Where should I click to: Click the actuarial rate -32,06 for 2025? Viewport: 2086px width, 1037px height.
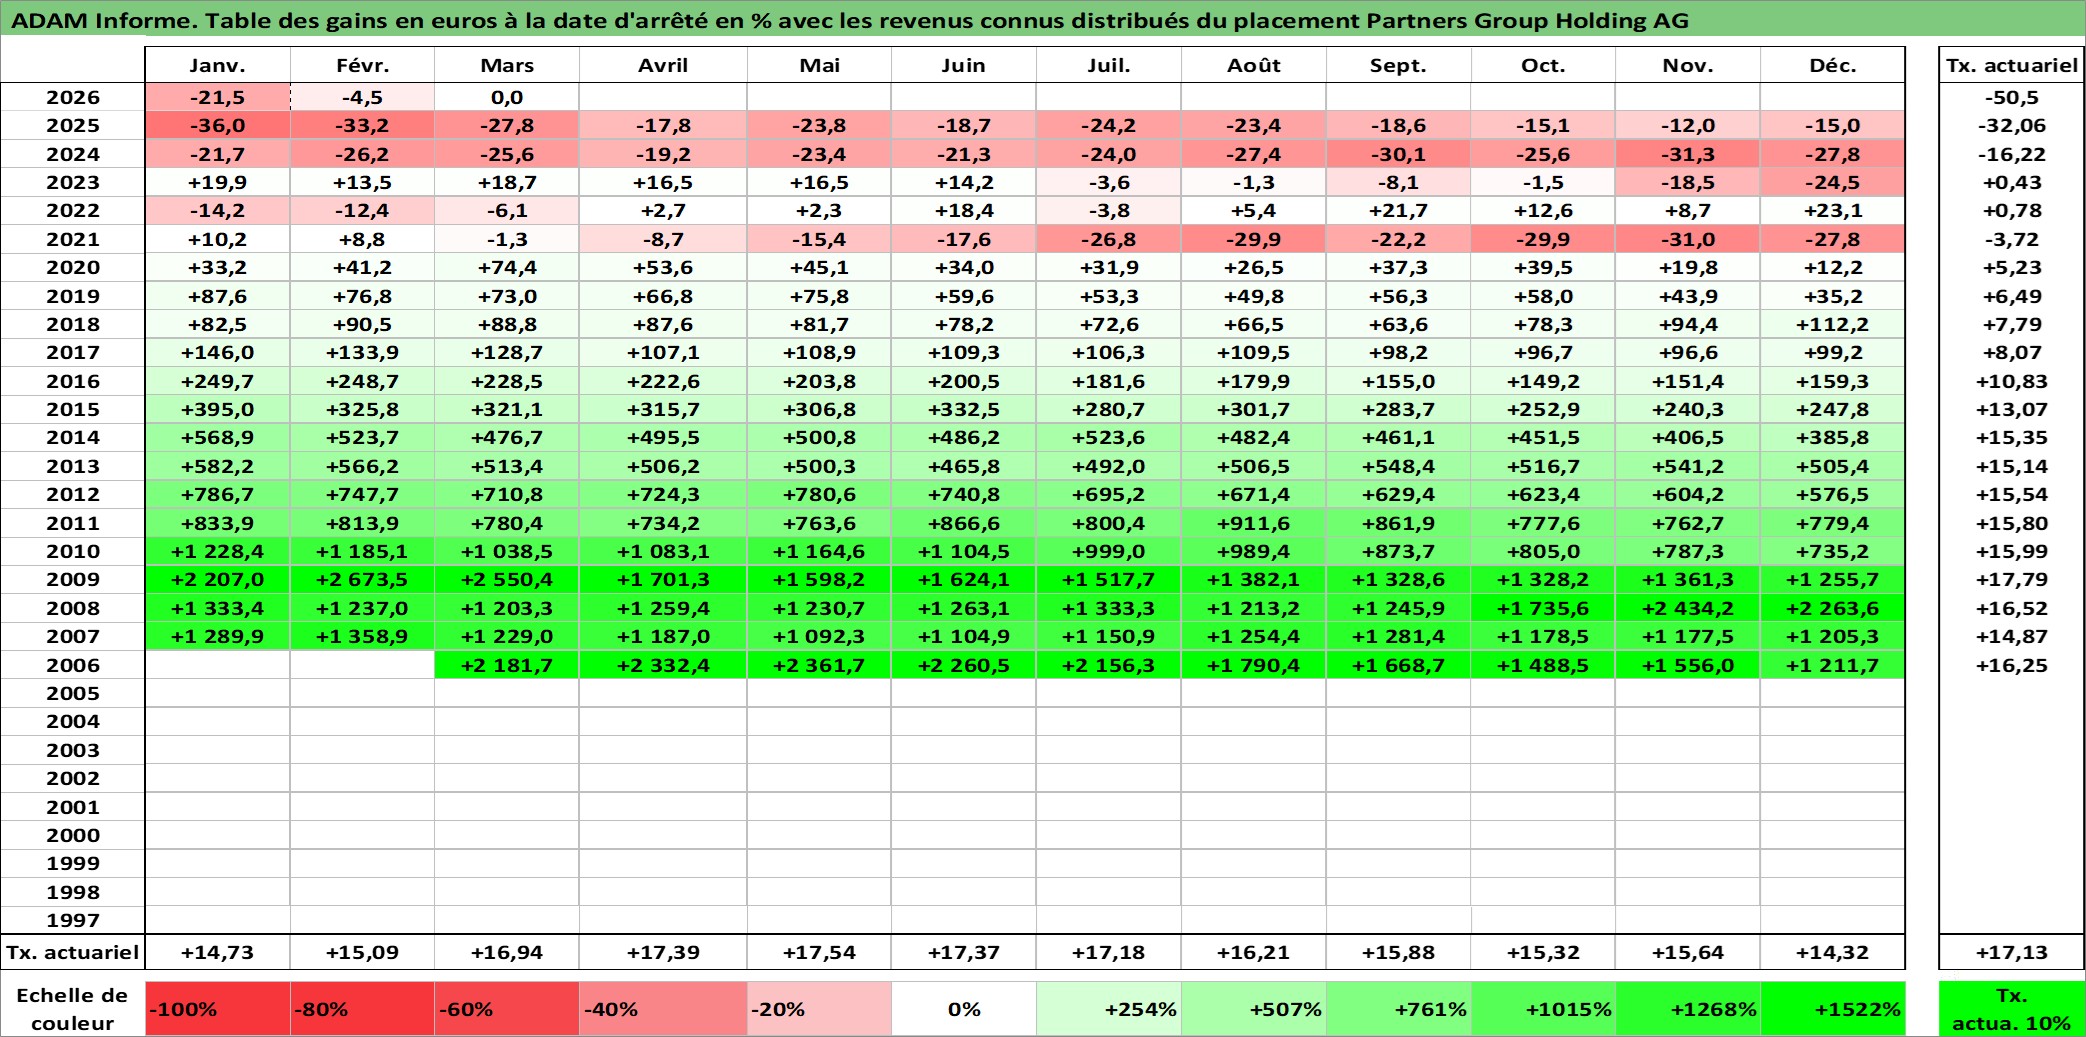(2012, 125)
